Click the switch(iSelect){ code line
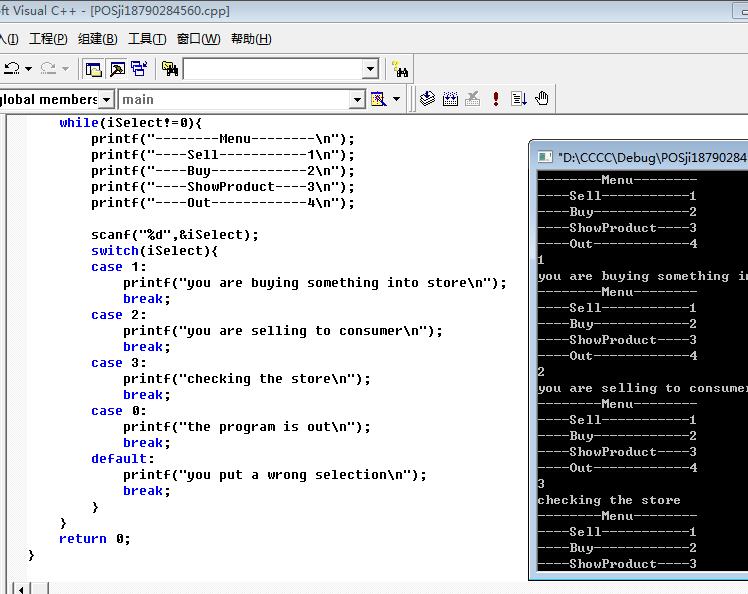The image size is (748, 594). (154, 251)
